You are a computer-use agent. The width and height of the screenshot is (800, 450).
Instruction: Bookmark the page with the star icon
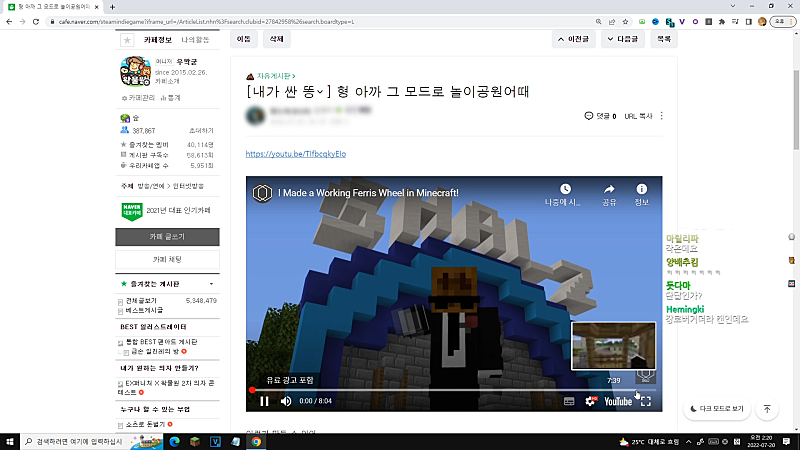coord(625,22)
